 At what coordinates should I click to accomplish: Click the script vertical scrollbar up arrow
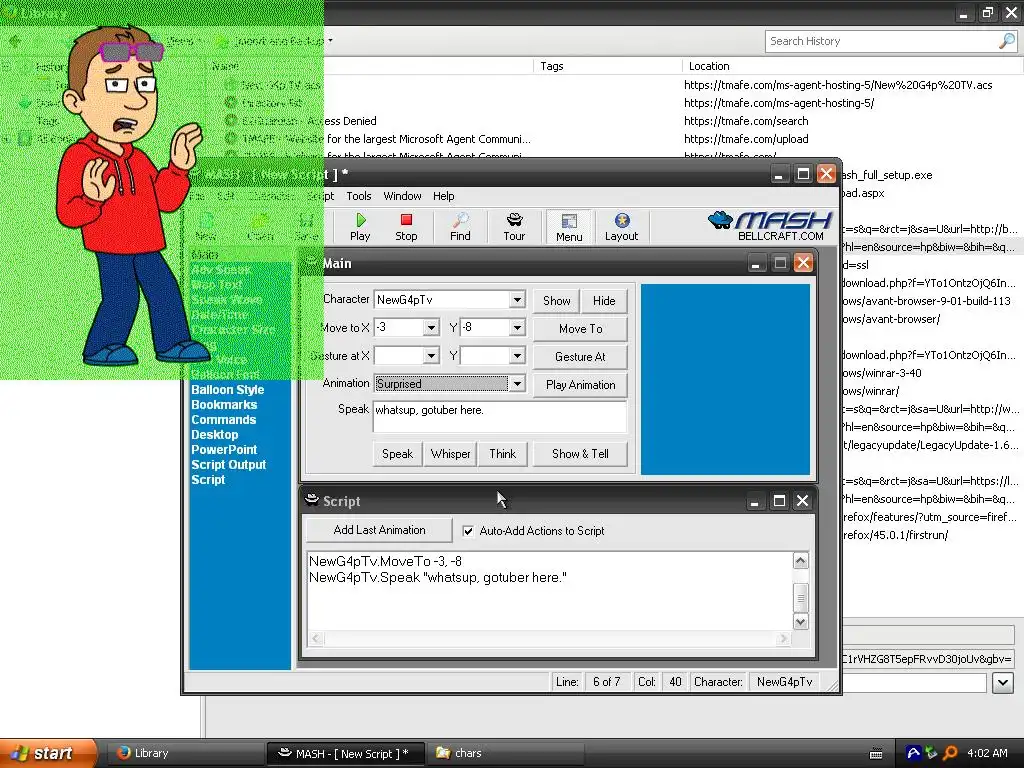(x=801, y=561)
